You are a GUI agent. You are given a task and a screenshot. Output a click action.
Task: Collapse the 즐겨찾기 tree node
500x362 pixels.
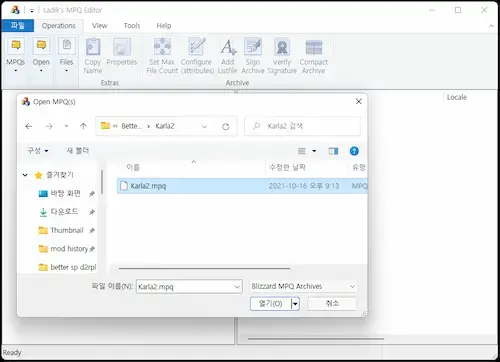tap(25, 175)
